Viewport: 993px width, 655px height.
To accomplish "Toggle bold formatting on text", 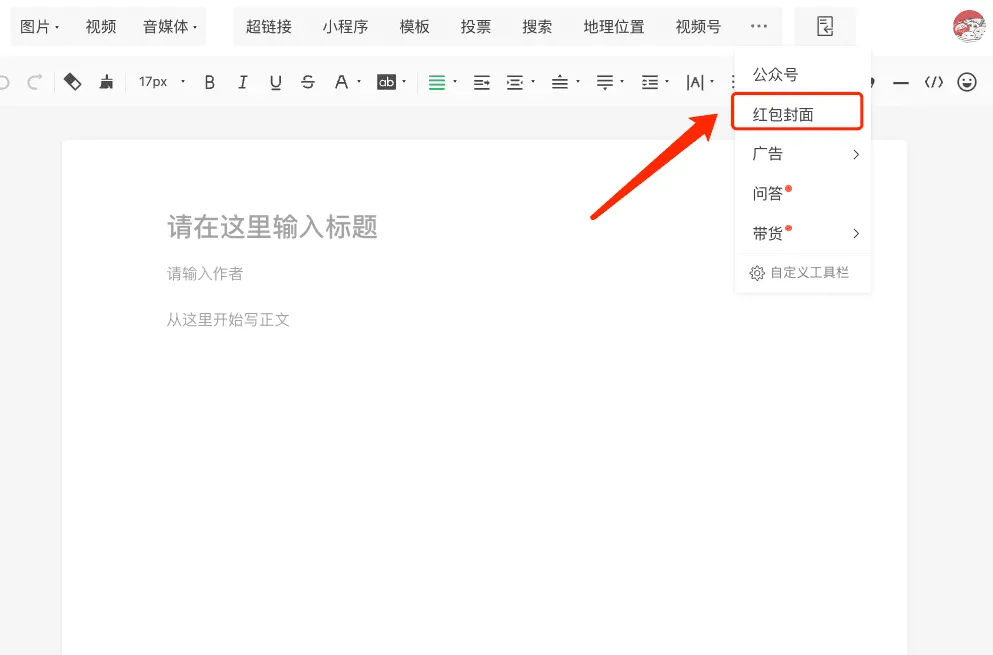I will (209, 82).
